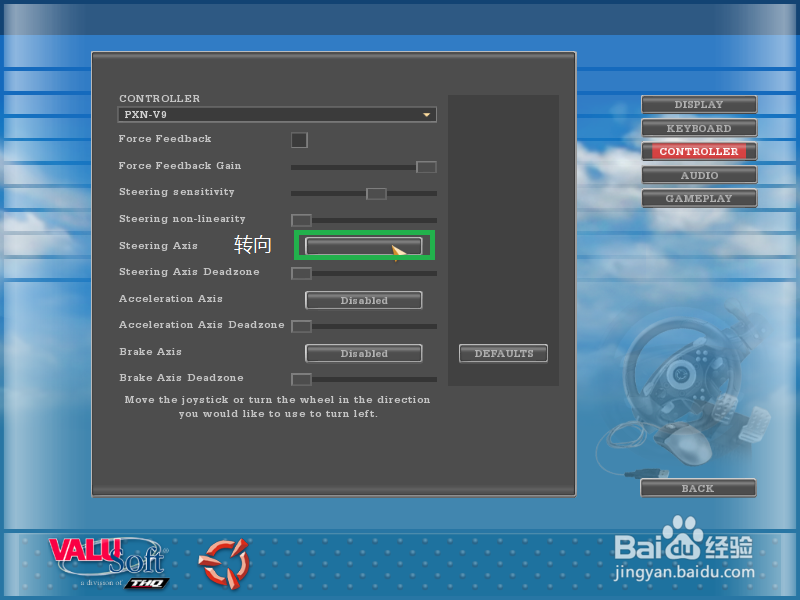This screenshot has height=600, width=800.
Task: Click the Steering Axis Deadzone slider handle
Action: pos(302,273)
